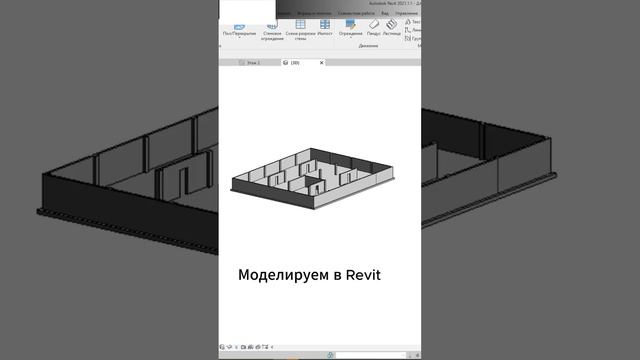Screen dimensions: 640x360
Task: Choose the Схема разрезки стены grid tool
Action: (300, 30)
